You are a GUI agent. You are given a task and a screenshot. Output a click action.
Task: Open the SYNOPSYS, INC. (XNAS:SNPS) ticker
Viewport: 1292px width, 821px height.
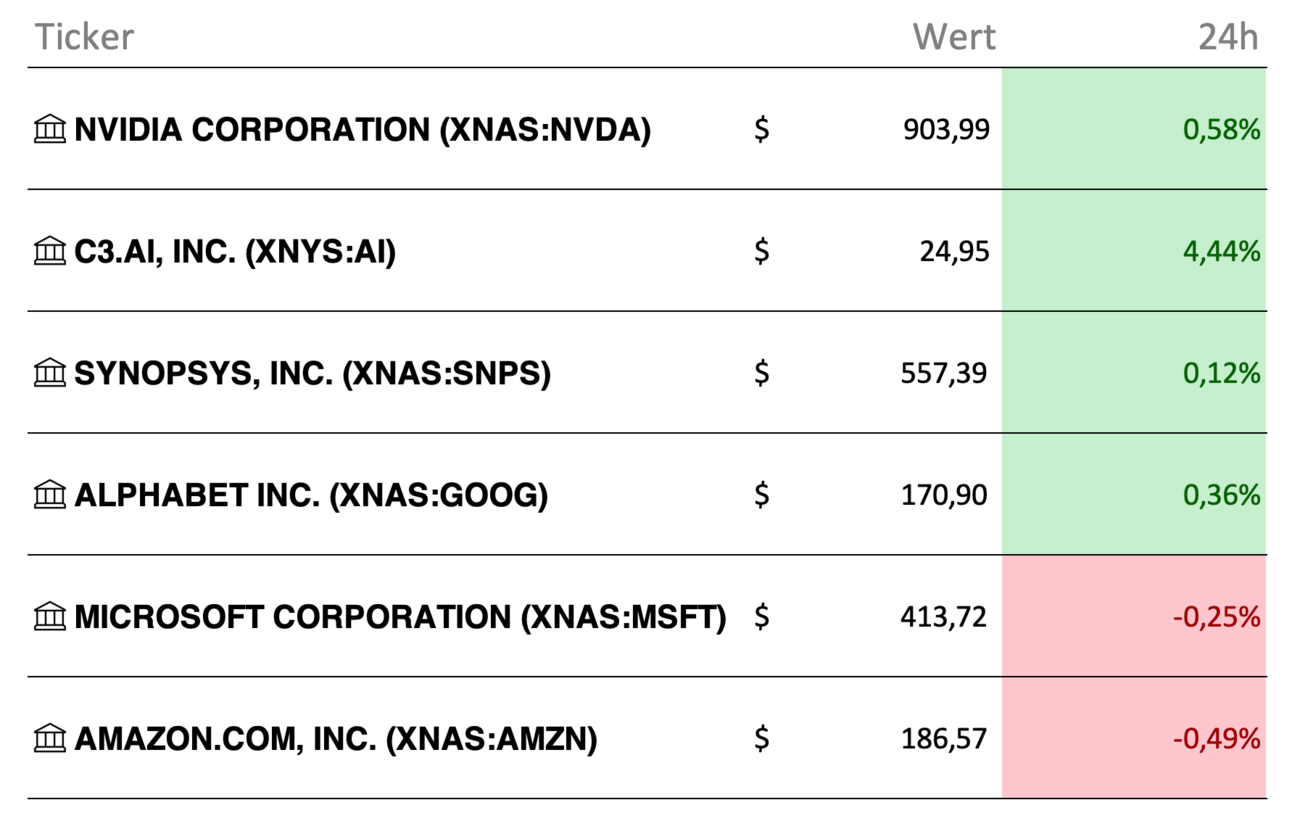click(x=313, y=374)
